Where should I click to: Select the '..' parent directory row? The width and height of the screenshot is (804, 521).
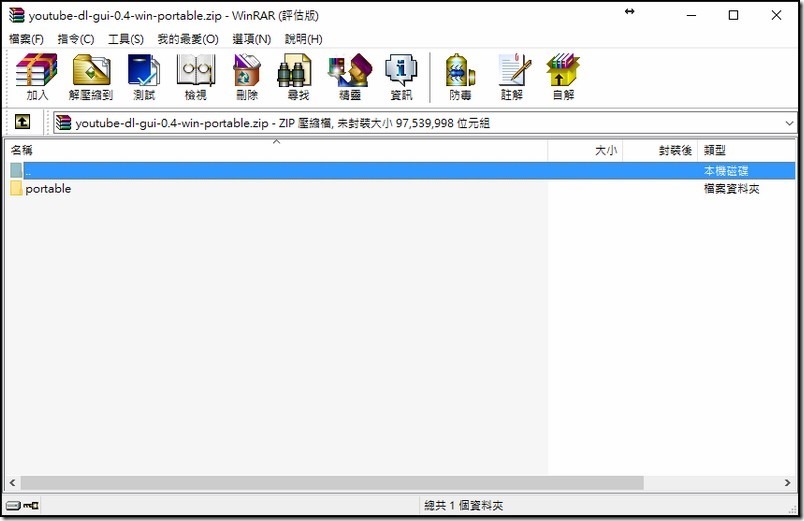click(403, 170)
